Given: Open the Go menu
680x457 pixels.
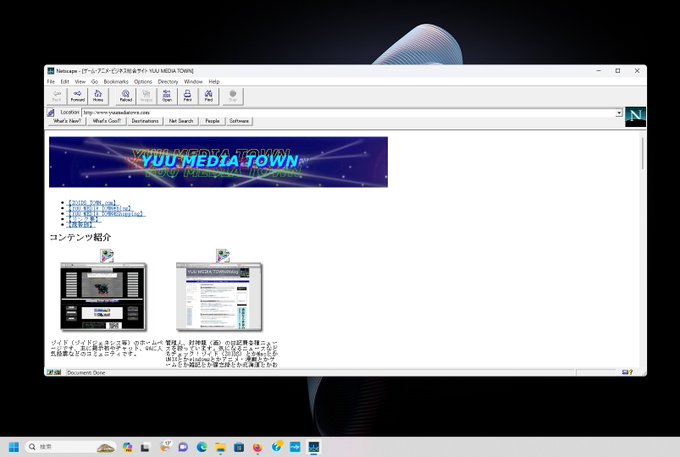Looking at the screenshot, I should coord(95,82).
